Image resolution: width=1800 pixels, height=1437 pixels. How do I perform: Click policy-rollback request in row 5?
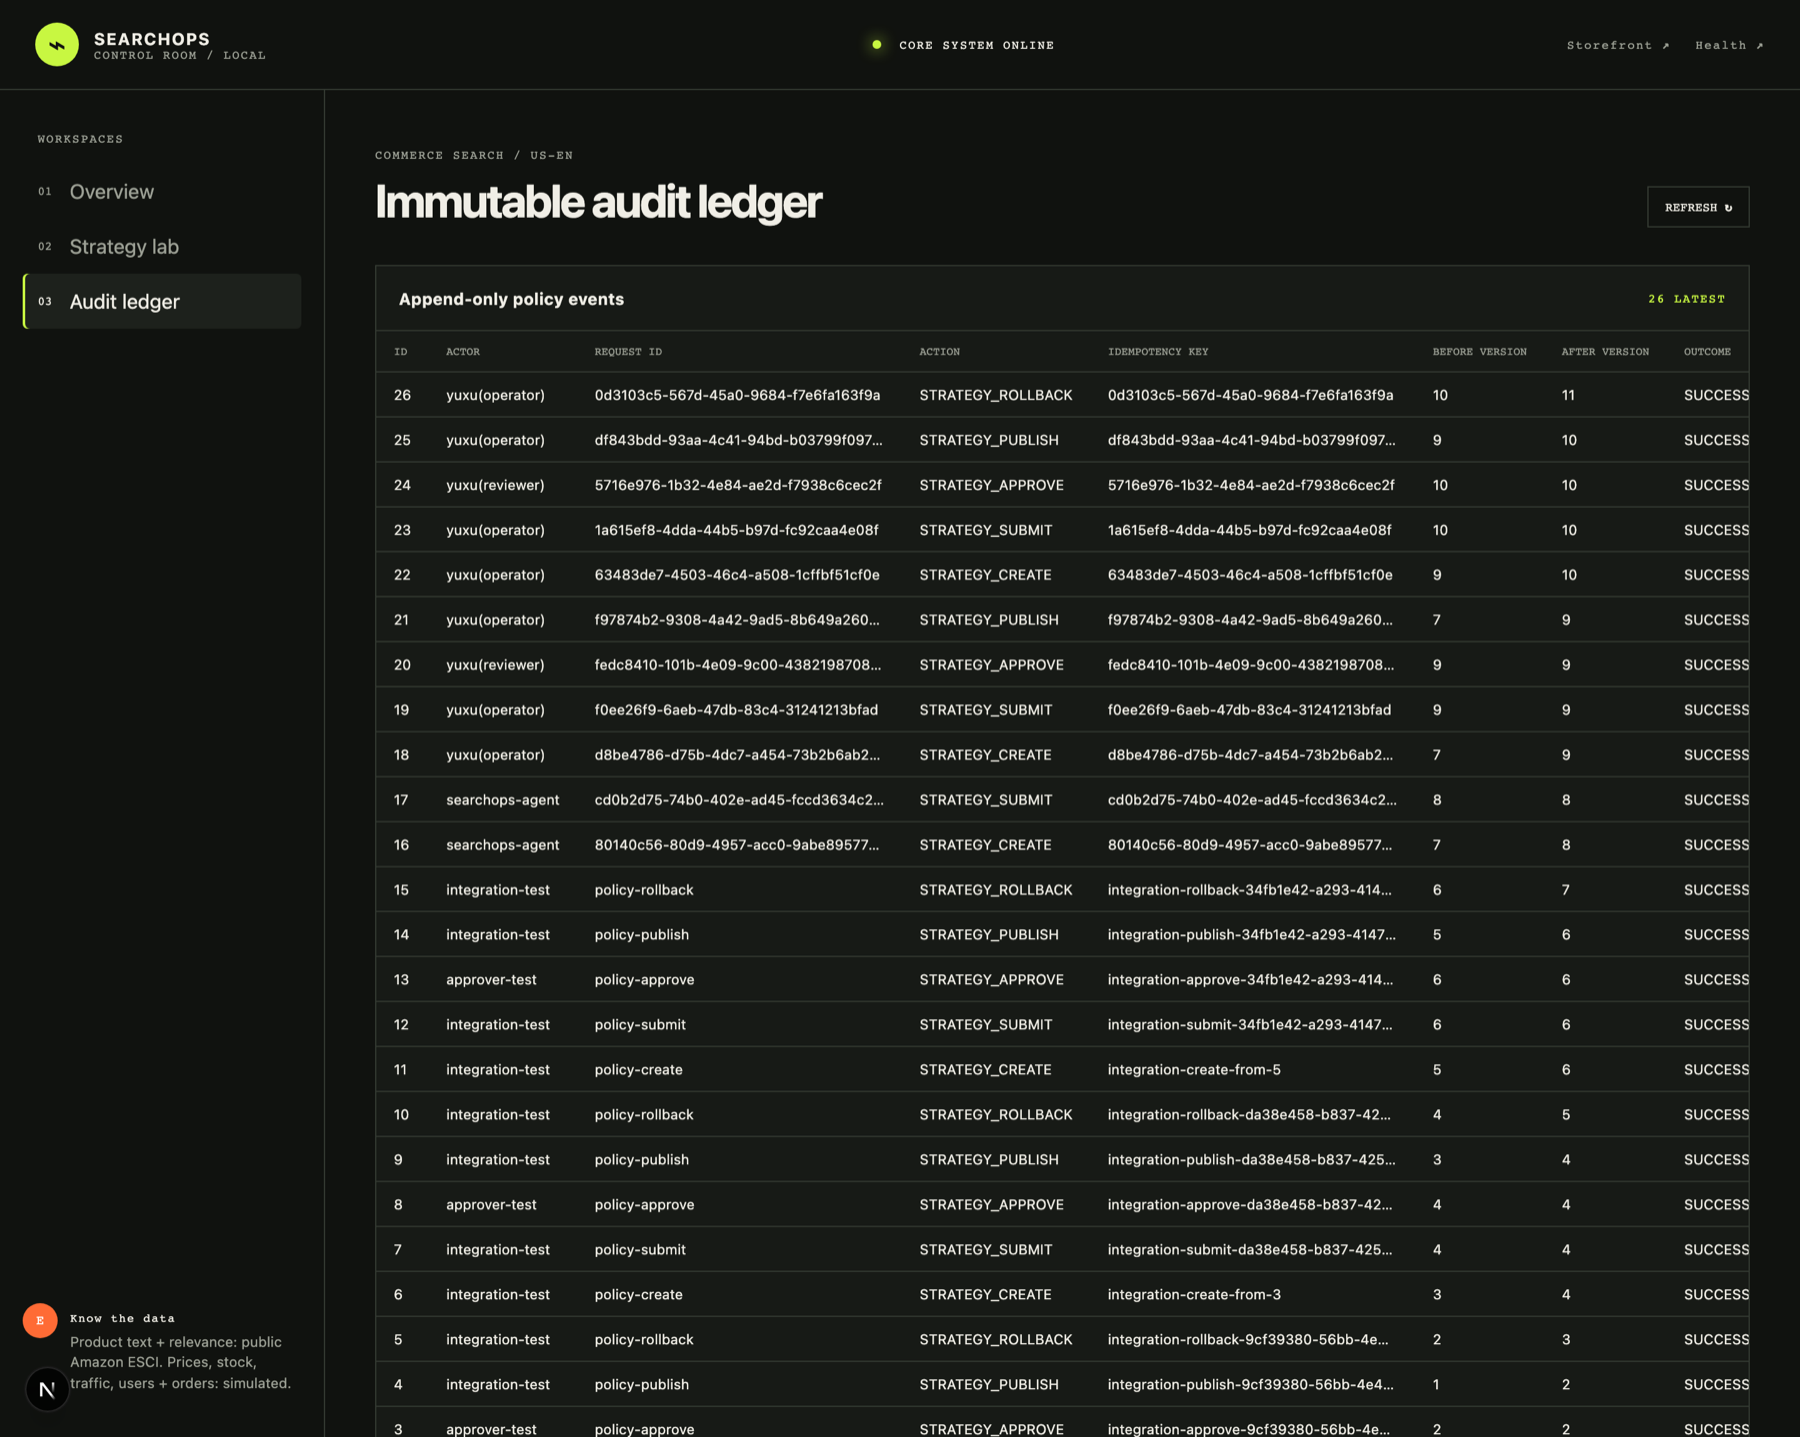(643, 1340)
